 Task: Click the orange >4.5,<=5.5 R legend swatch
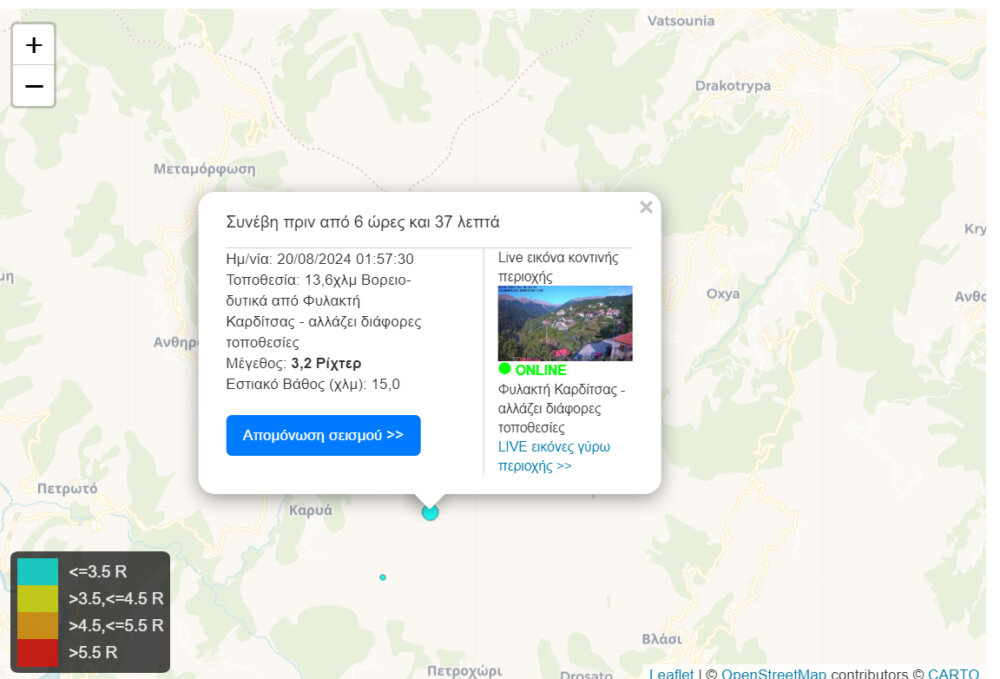tap(37, 626)
